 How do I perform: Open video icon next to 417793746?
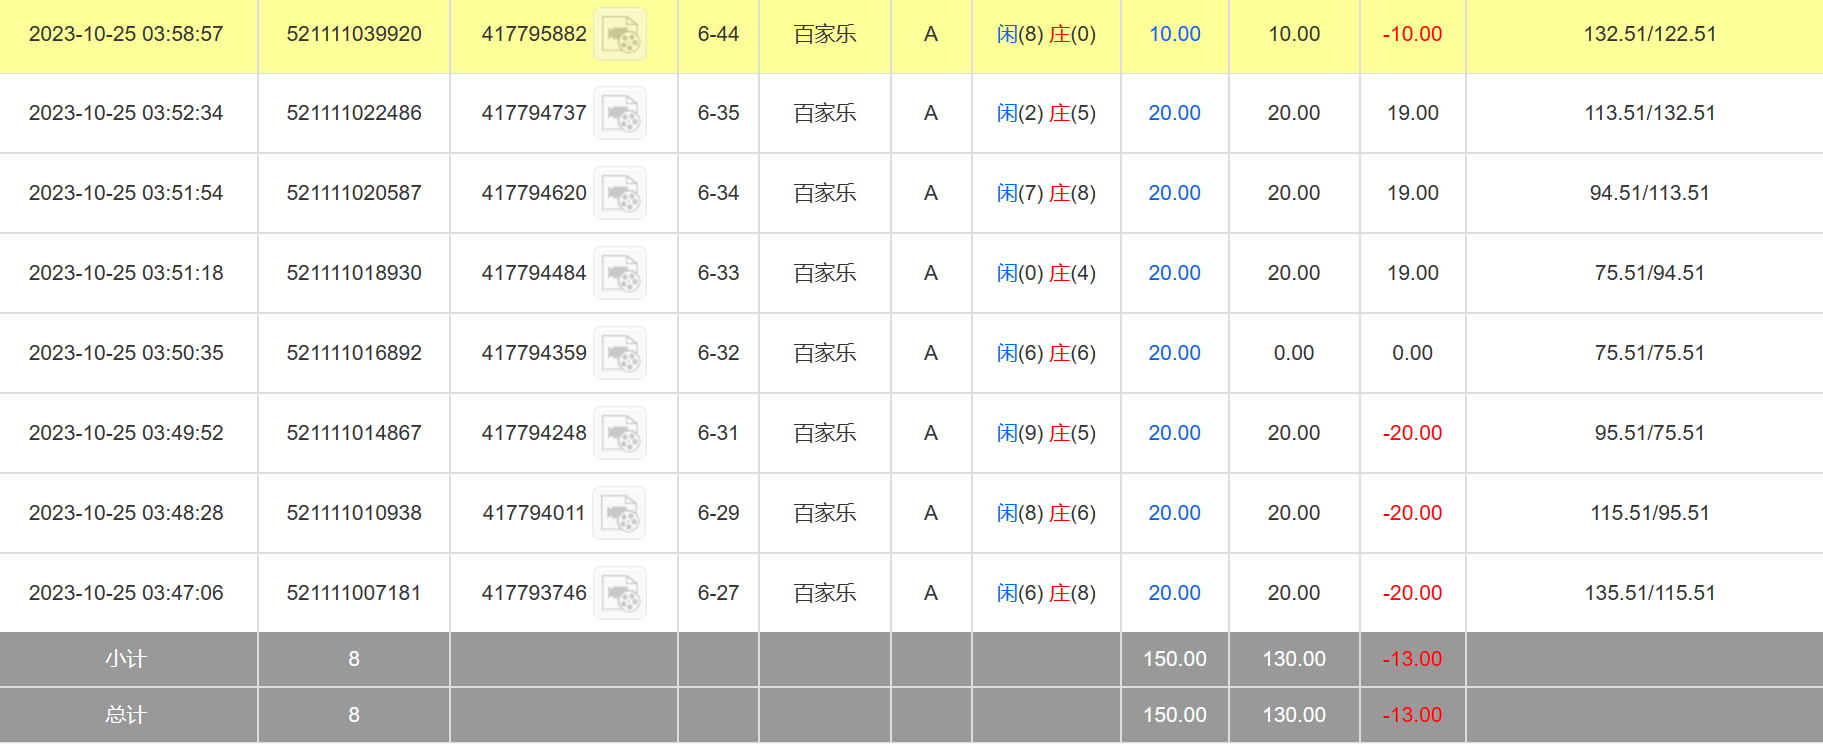click(x=620, y=593)
